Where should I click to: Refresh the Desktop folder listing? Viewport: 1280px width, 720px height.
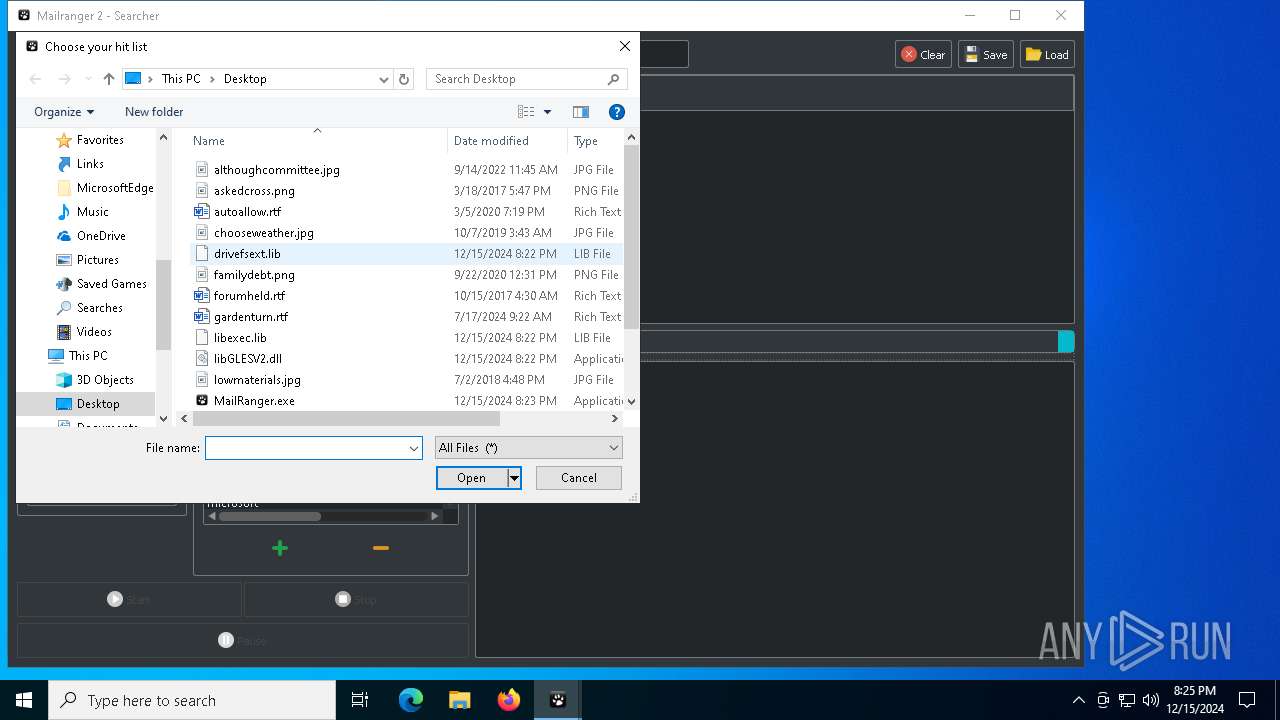click(x=404, y=79)
